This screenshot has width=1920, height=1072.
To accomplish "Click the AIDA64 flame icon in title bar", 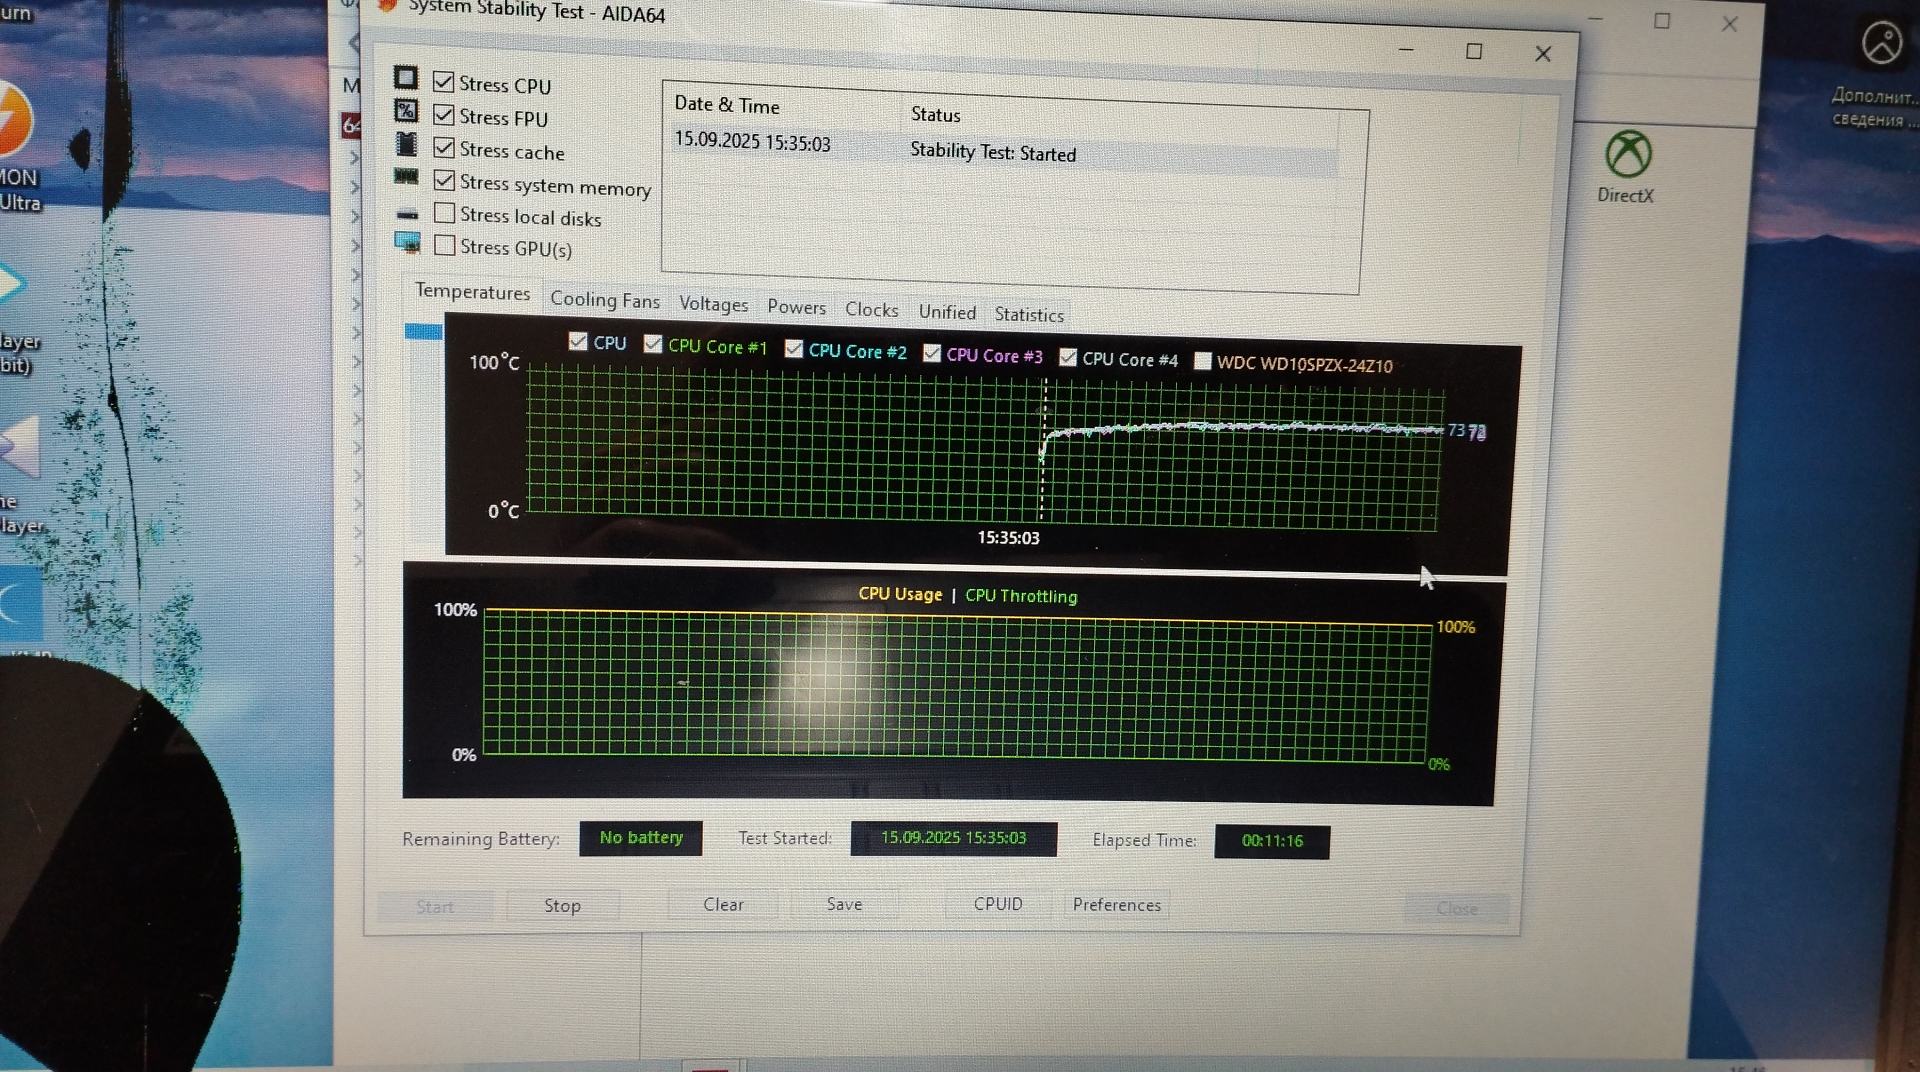I will tap(388, 6).
